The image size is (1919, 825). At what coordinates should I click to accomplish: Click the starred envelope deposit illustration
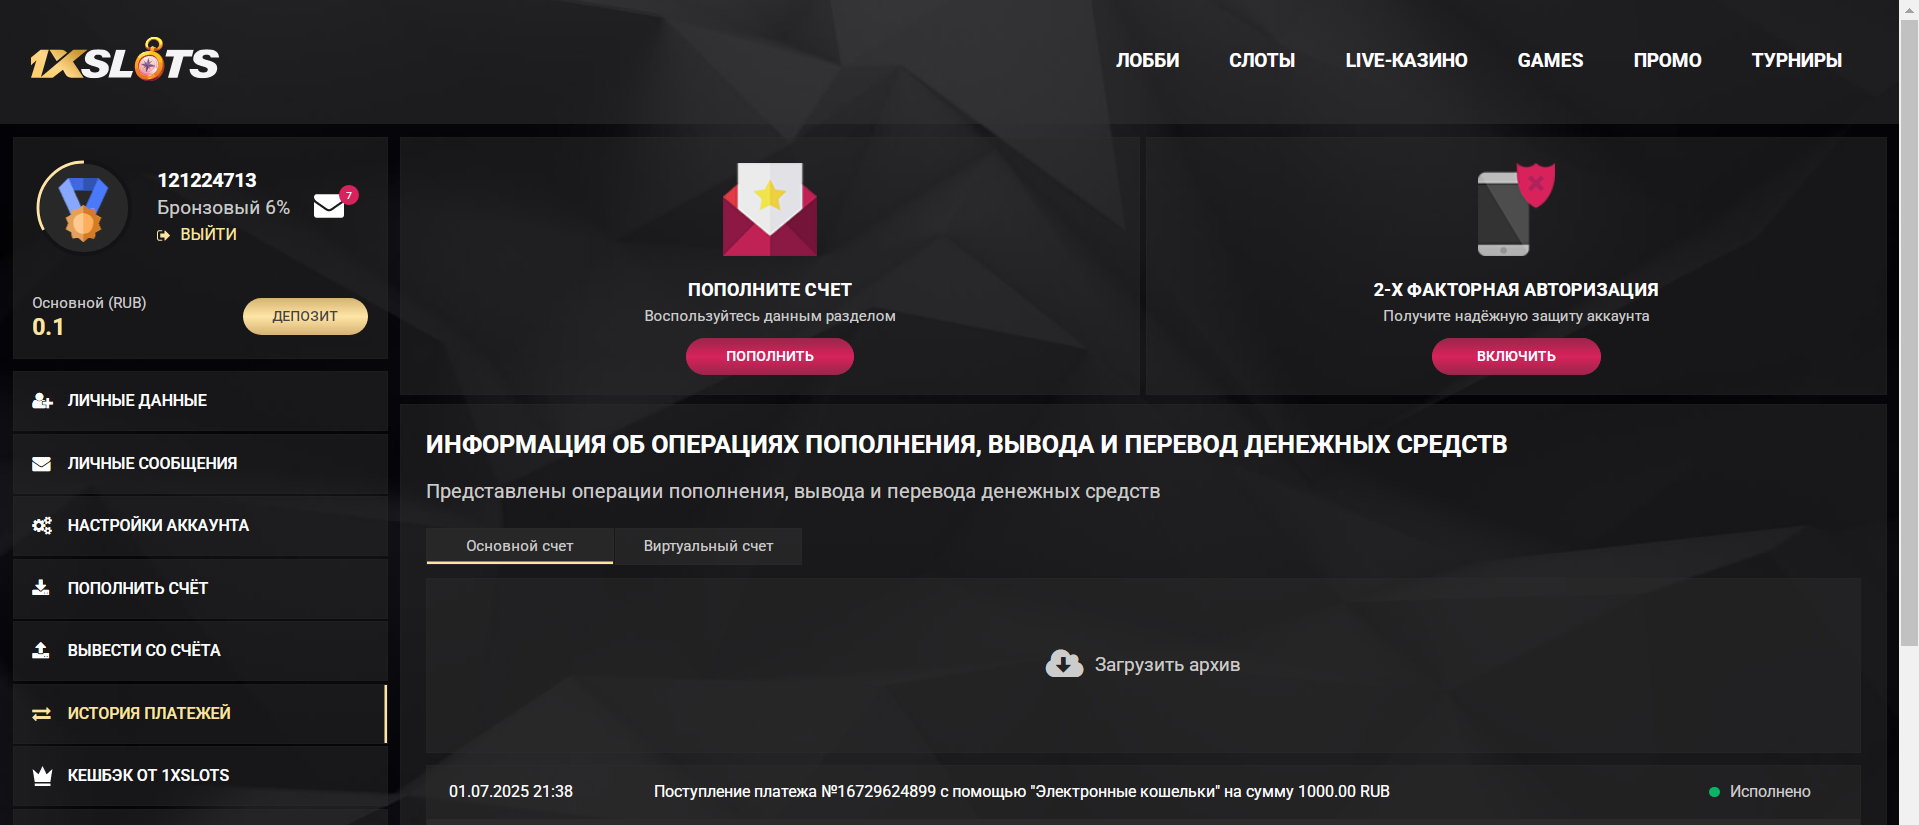tap(770, 209)
